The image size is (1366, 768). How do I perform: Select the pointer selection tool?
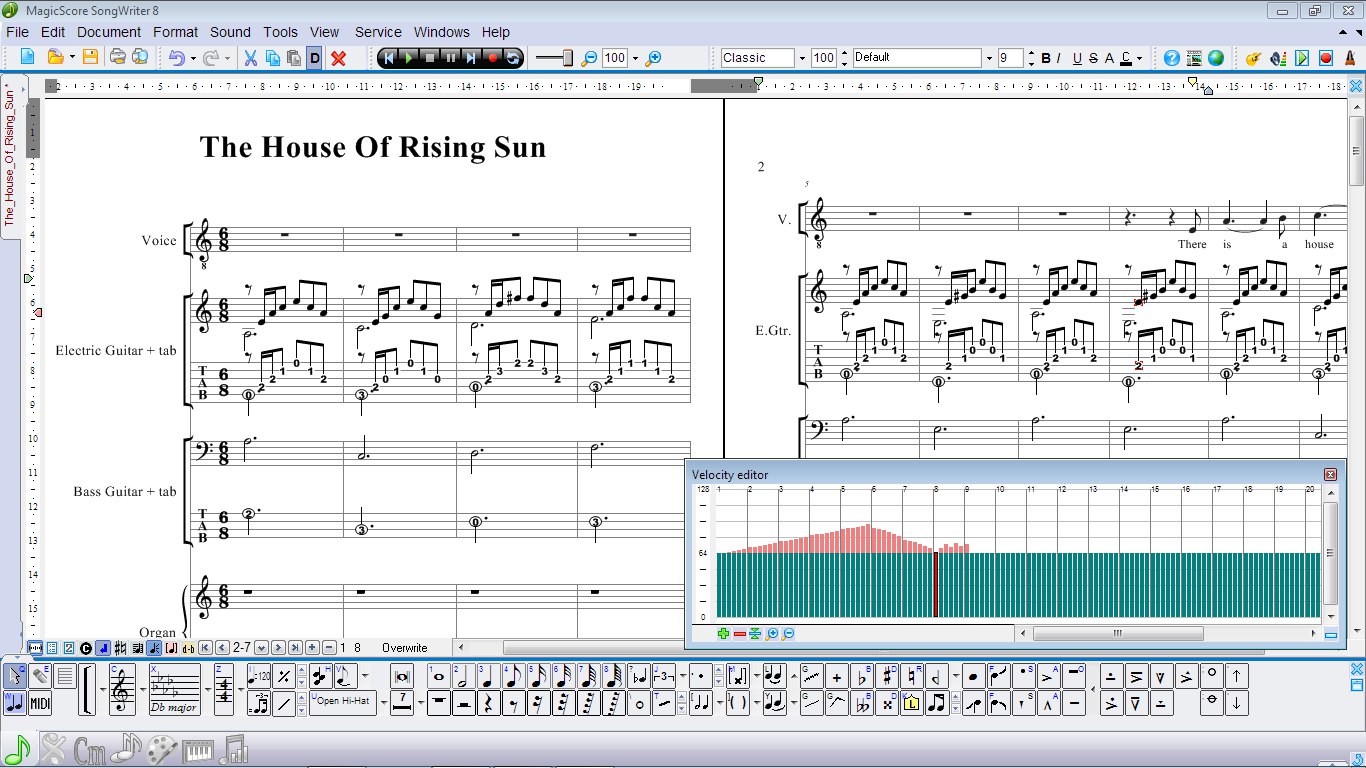tap(15, 676)
